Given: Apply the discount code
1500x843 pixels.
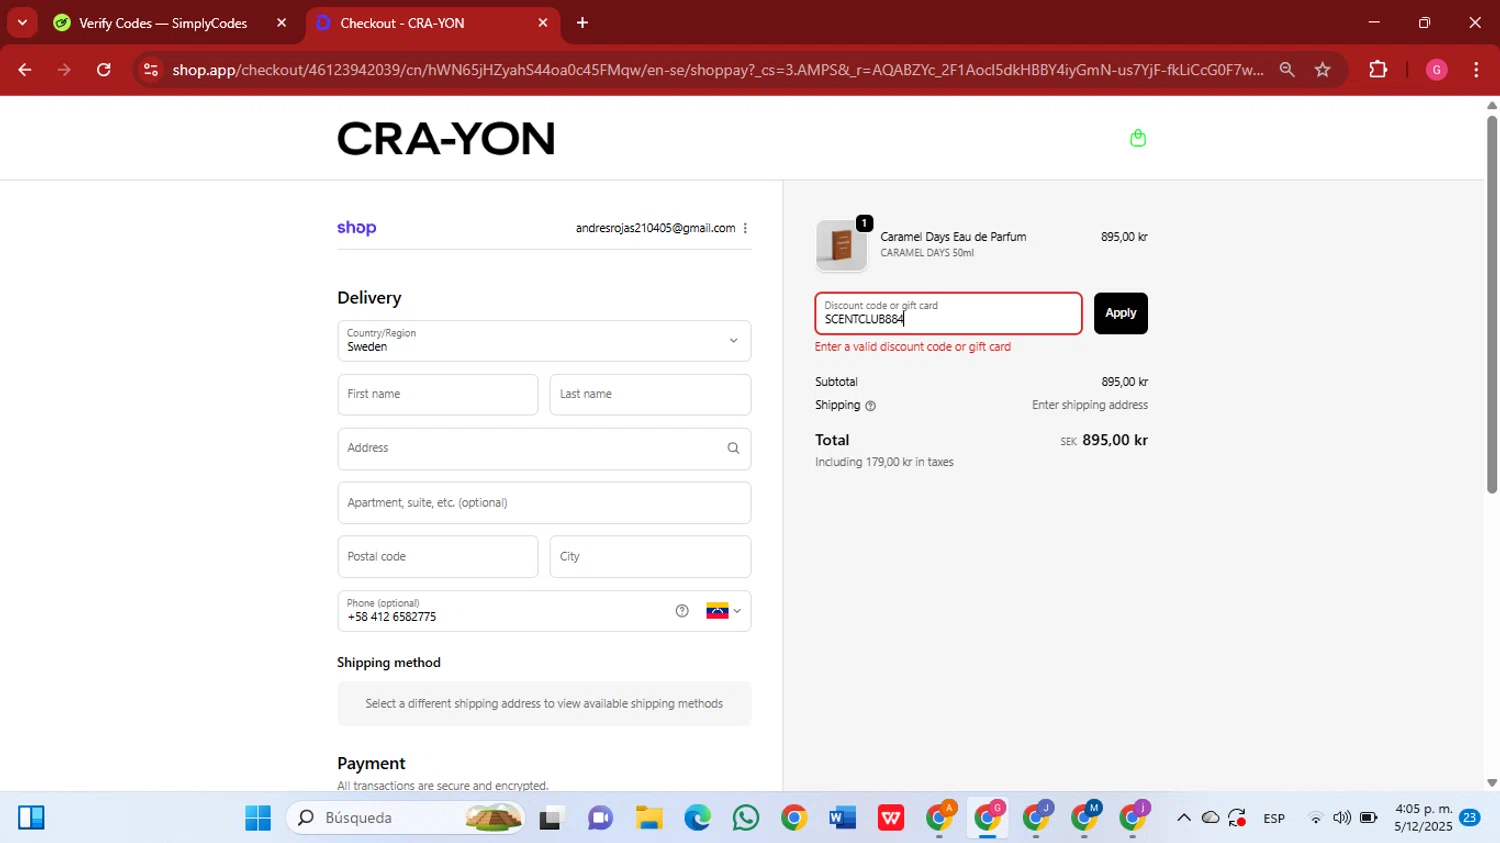Looking at the screenshot, I should click(x=1120, y=313).
